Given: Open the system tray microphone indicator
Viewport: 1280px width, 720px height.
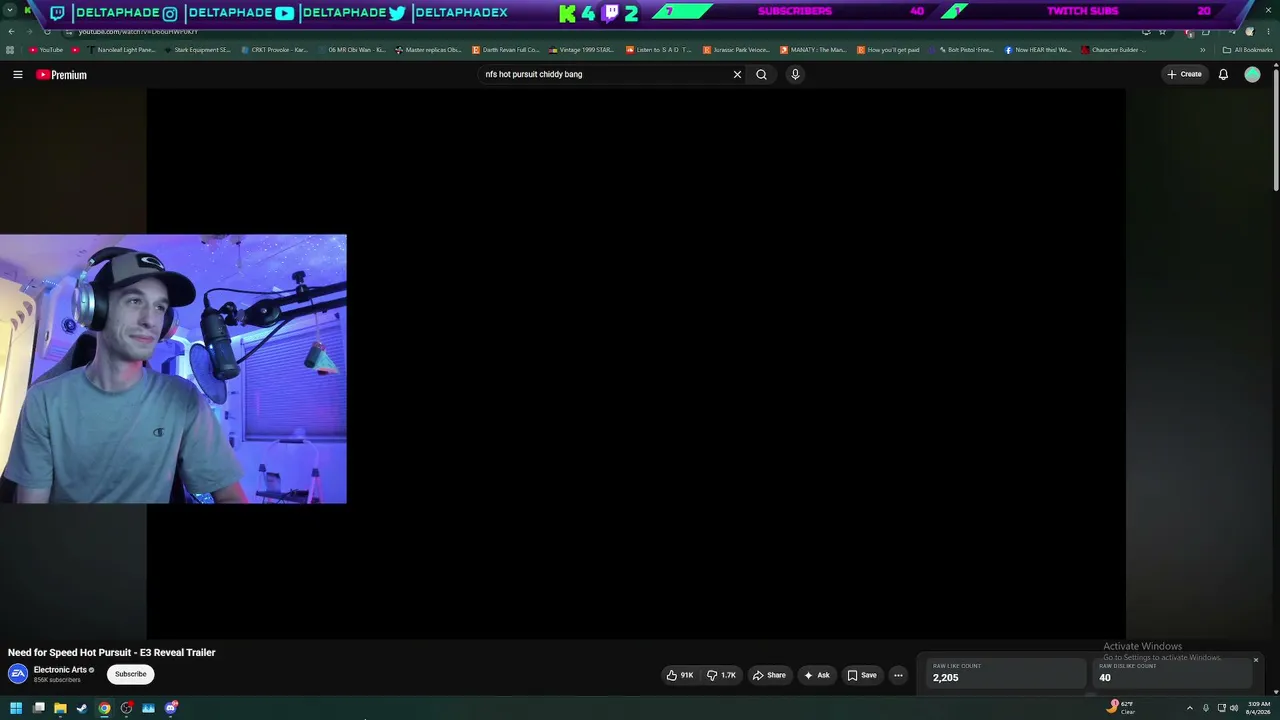Looking at the screenshot, I should click(x=1206, y=708).
